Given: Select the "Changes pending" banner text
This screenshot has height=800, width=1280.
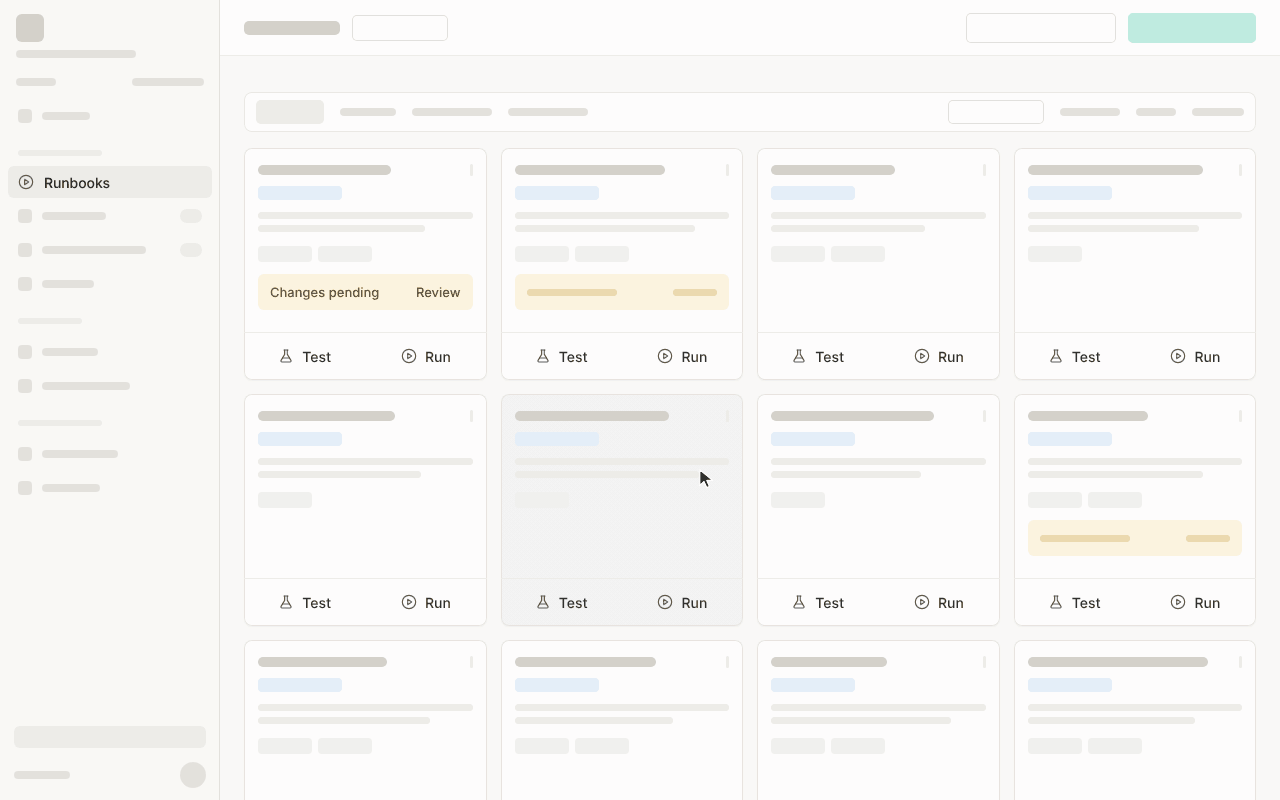Looking at the screenshot, I should coord(324,292).
